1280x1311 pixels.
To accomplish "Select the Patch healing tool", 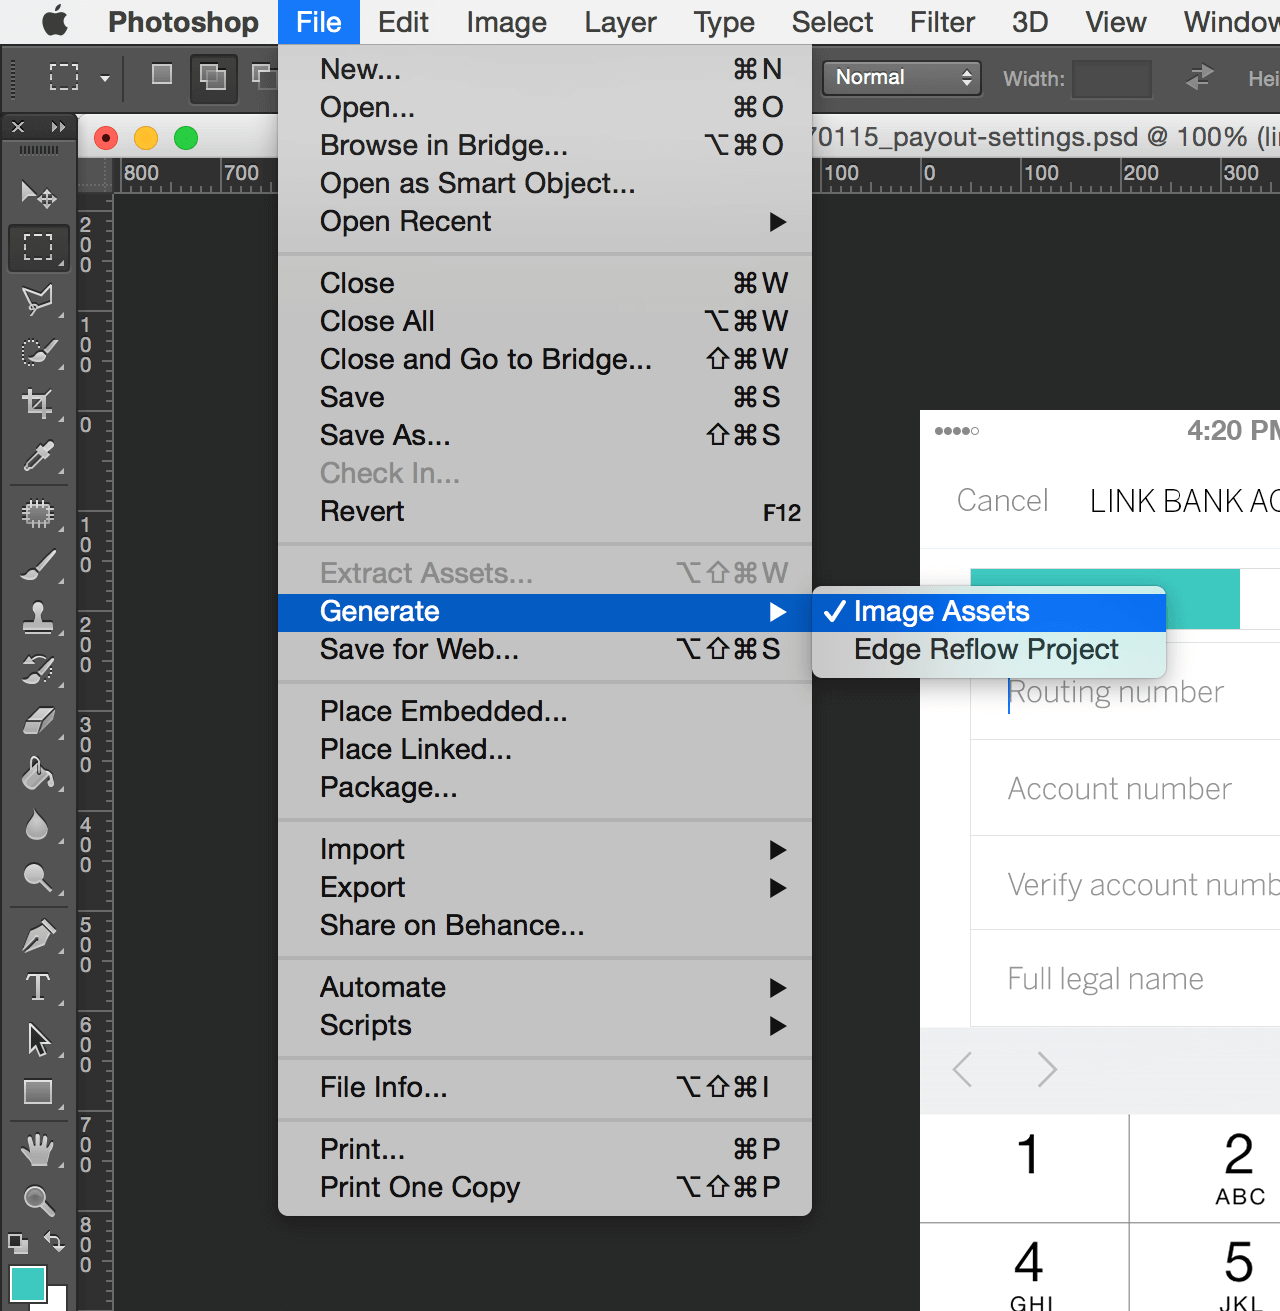I will point(38,515).
